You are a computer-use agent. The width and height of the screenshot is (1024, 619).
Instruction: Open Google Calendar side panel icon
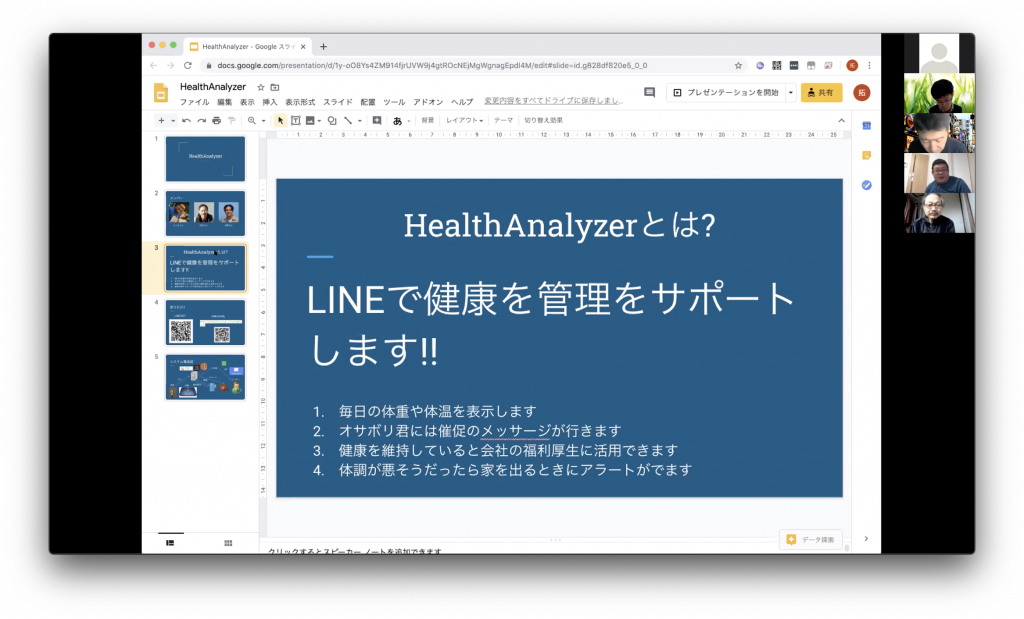(867, 125)
